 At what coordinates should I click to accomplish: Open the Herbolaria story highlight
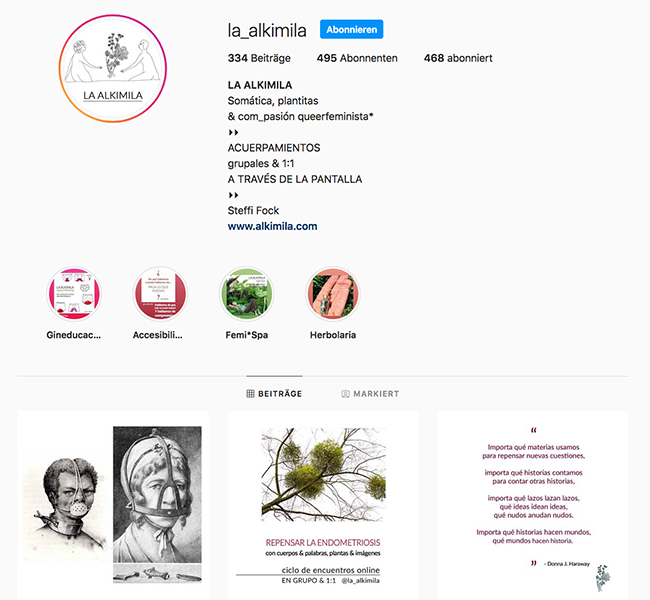pyautogui.click(x=332, y=294)
